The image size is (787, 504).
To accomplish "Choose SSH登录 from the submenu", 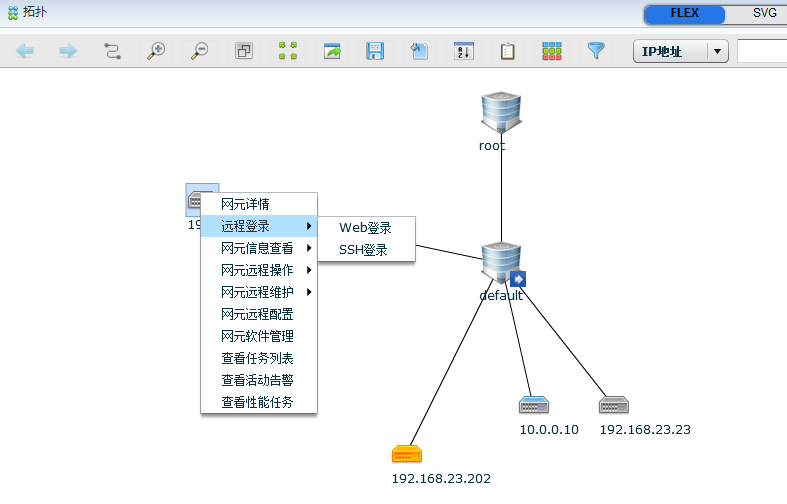I will (x=363, y=250).
